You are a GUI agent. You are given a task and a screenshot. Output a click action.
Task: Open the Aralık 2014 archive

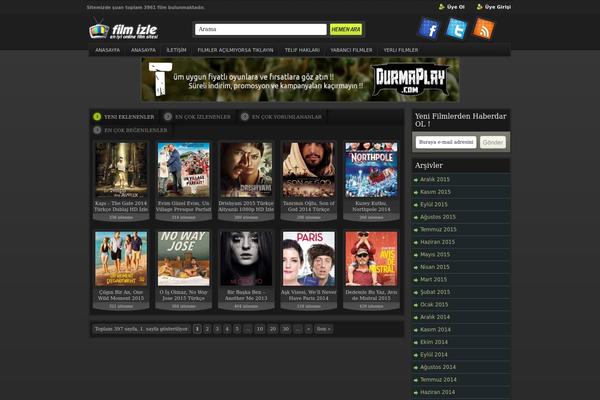tap(435, 317)
